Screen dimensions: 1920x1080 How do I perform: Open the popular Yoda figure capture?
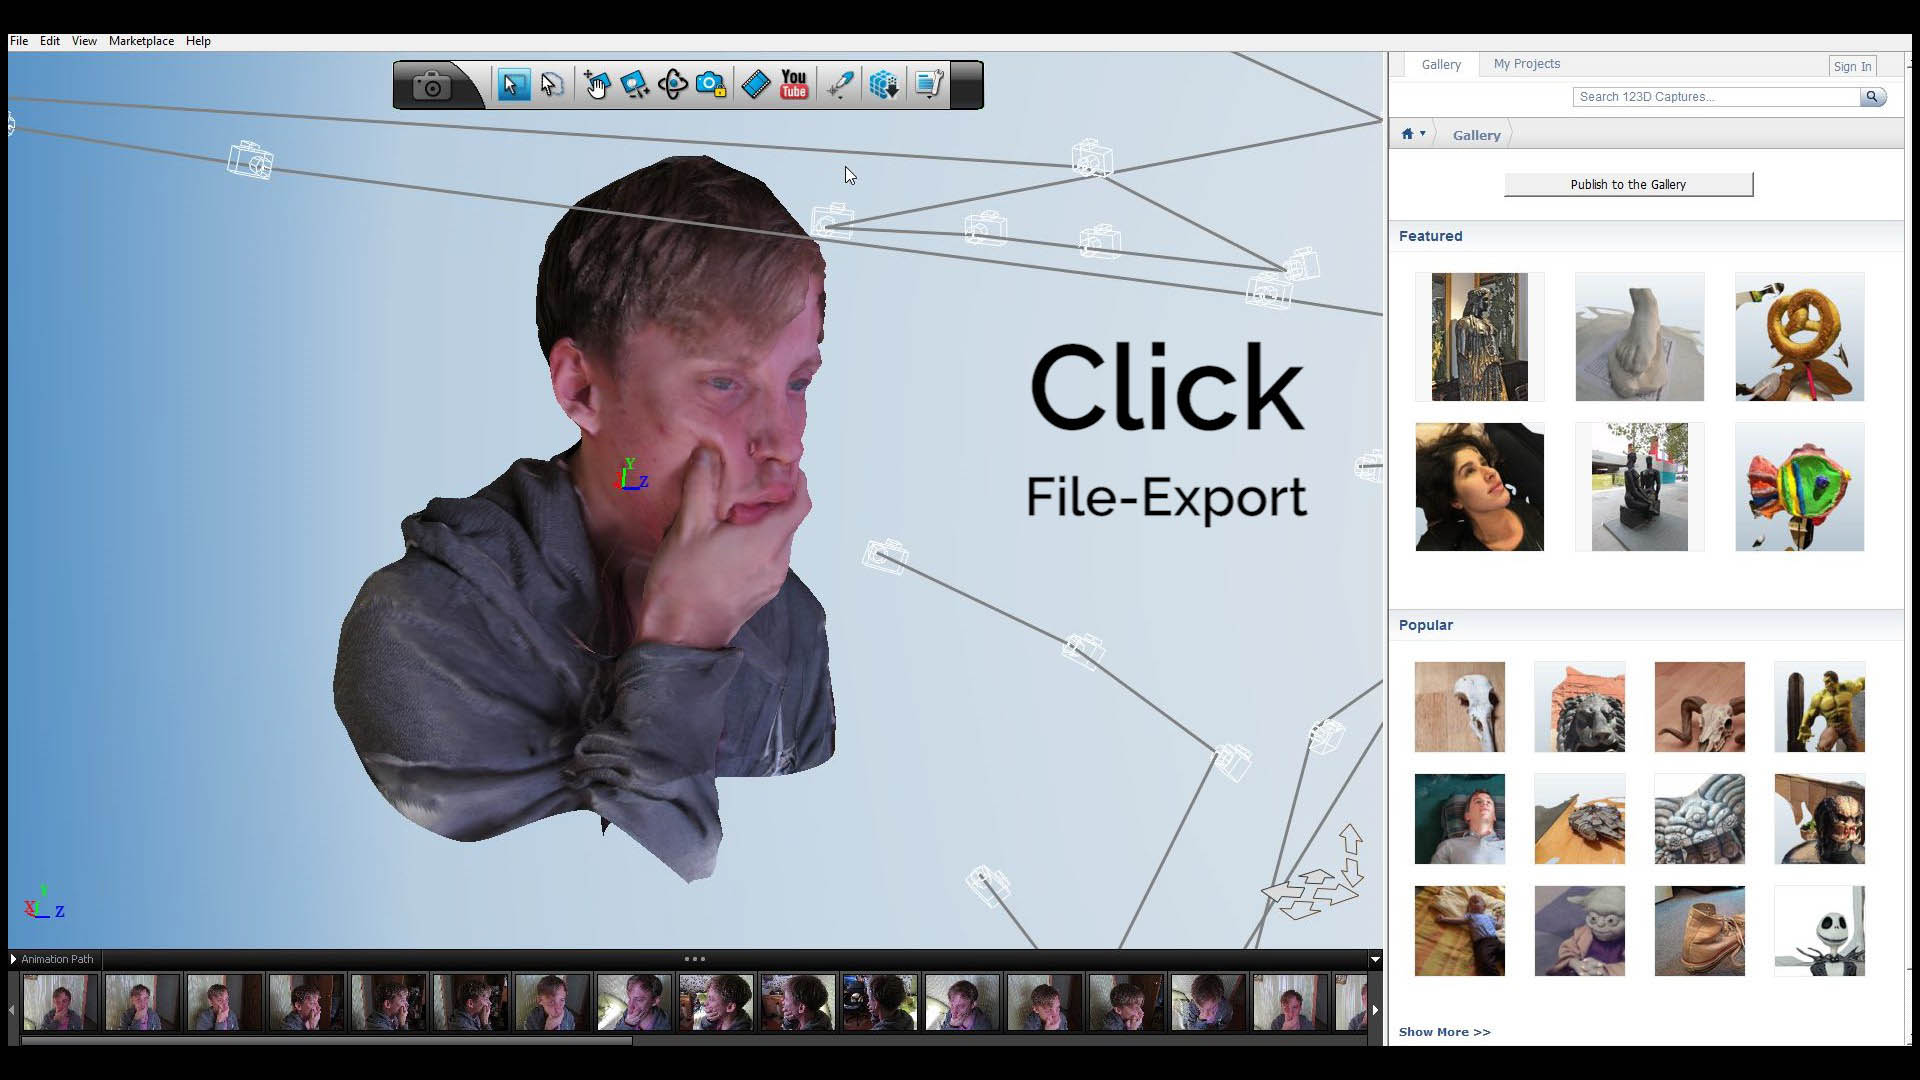(1579, 931)
